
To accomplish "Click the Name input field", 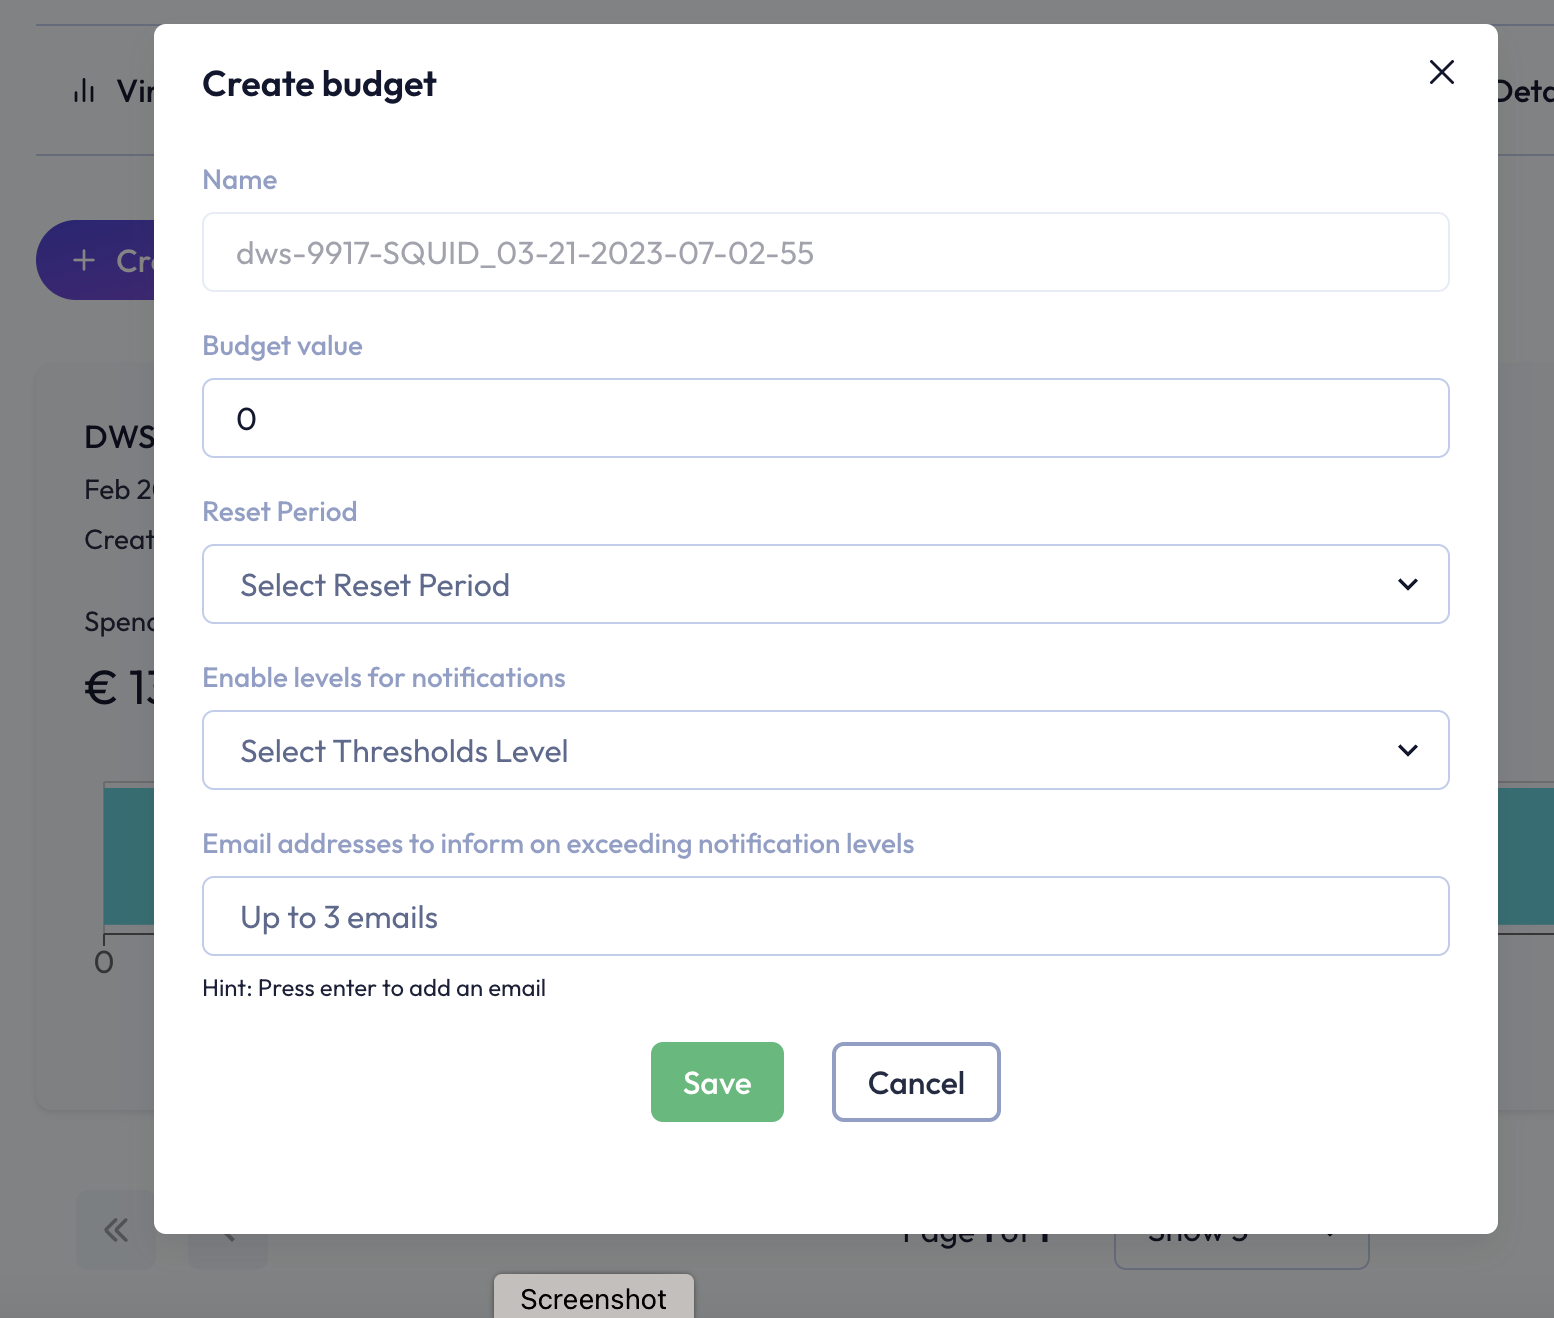I will 825,252.
